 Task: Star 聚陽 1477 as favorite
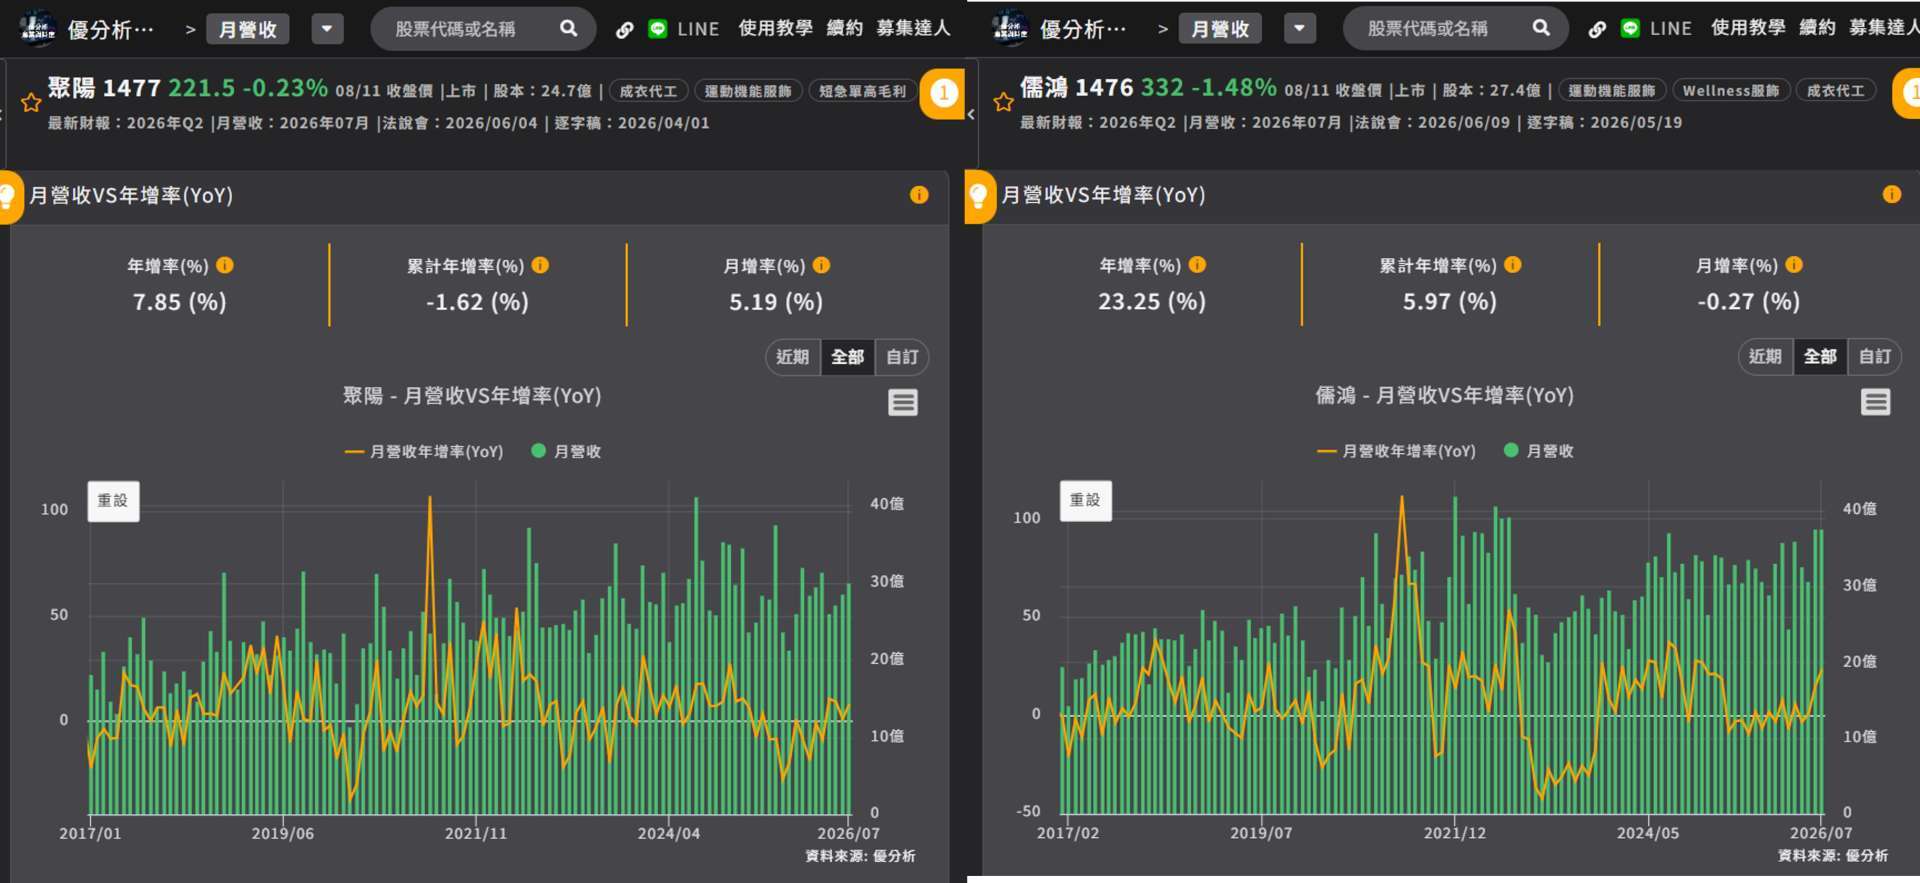(31, 102)
